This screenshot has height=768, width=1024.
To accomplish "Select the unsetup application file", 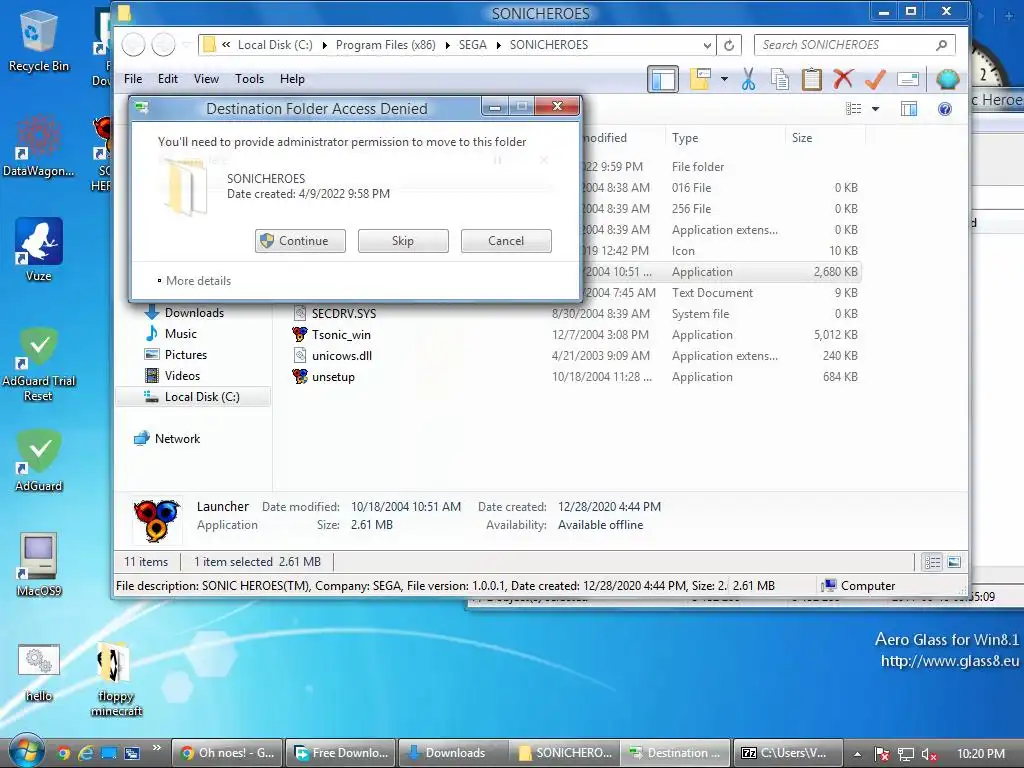I will click(x=333, y=377).
